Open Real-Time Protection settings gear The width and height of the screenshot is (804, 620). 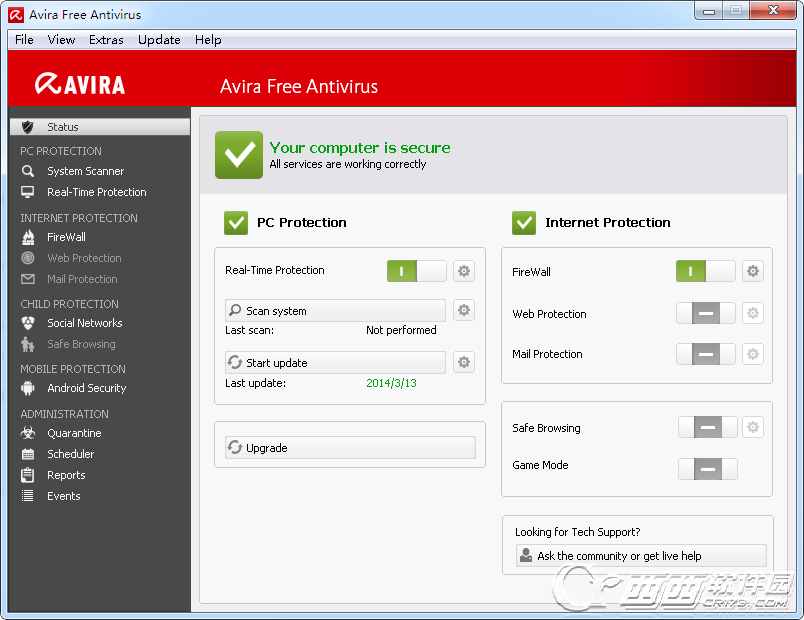click(464, 271)
